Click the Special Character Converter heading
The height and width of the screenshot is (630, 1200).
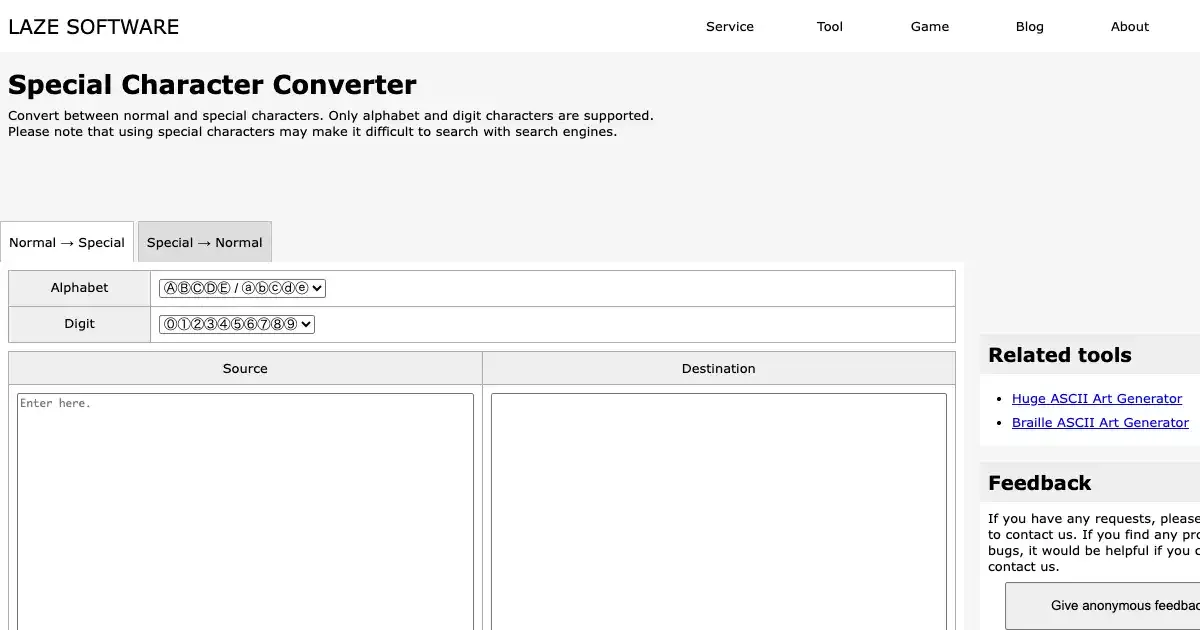point(212,85)
